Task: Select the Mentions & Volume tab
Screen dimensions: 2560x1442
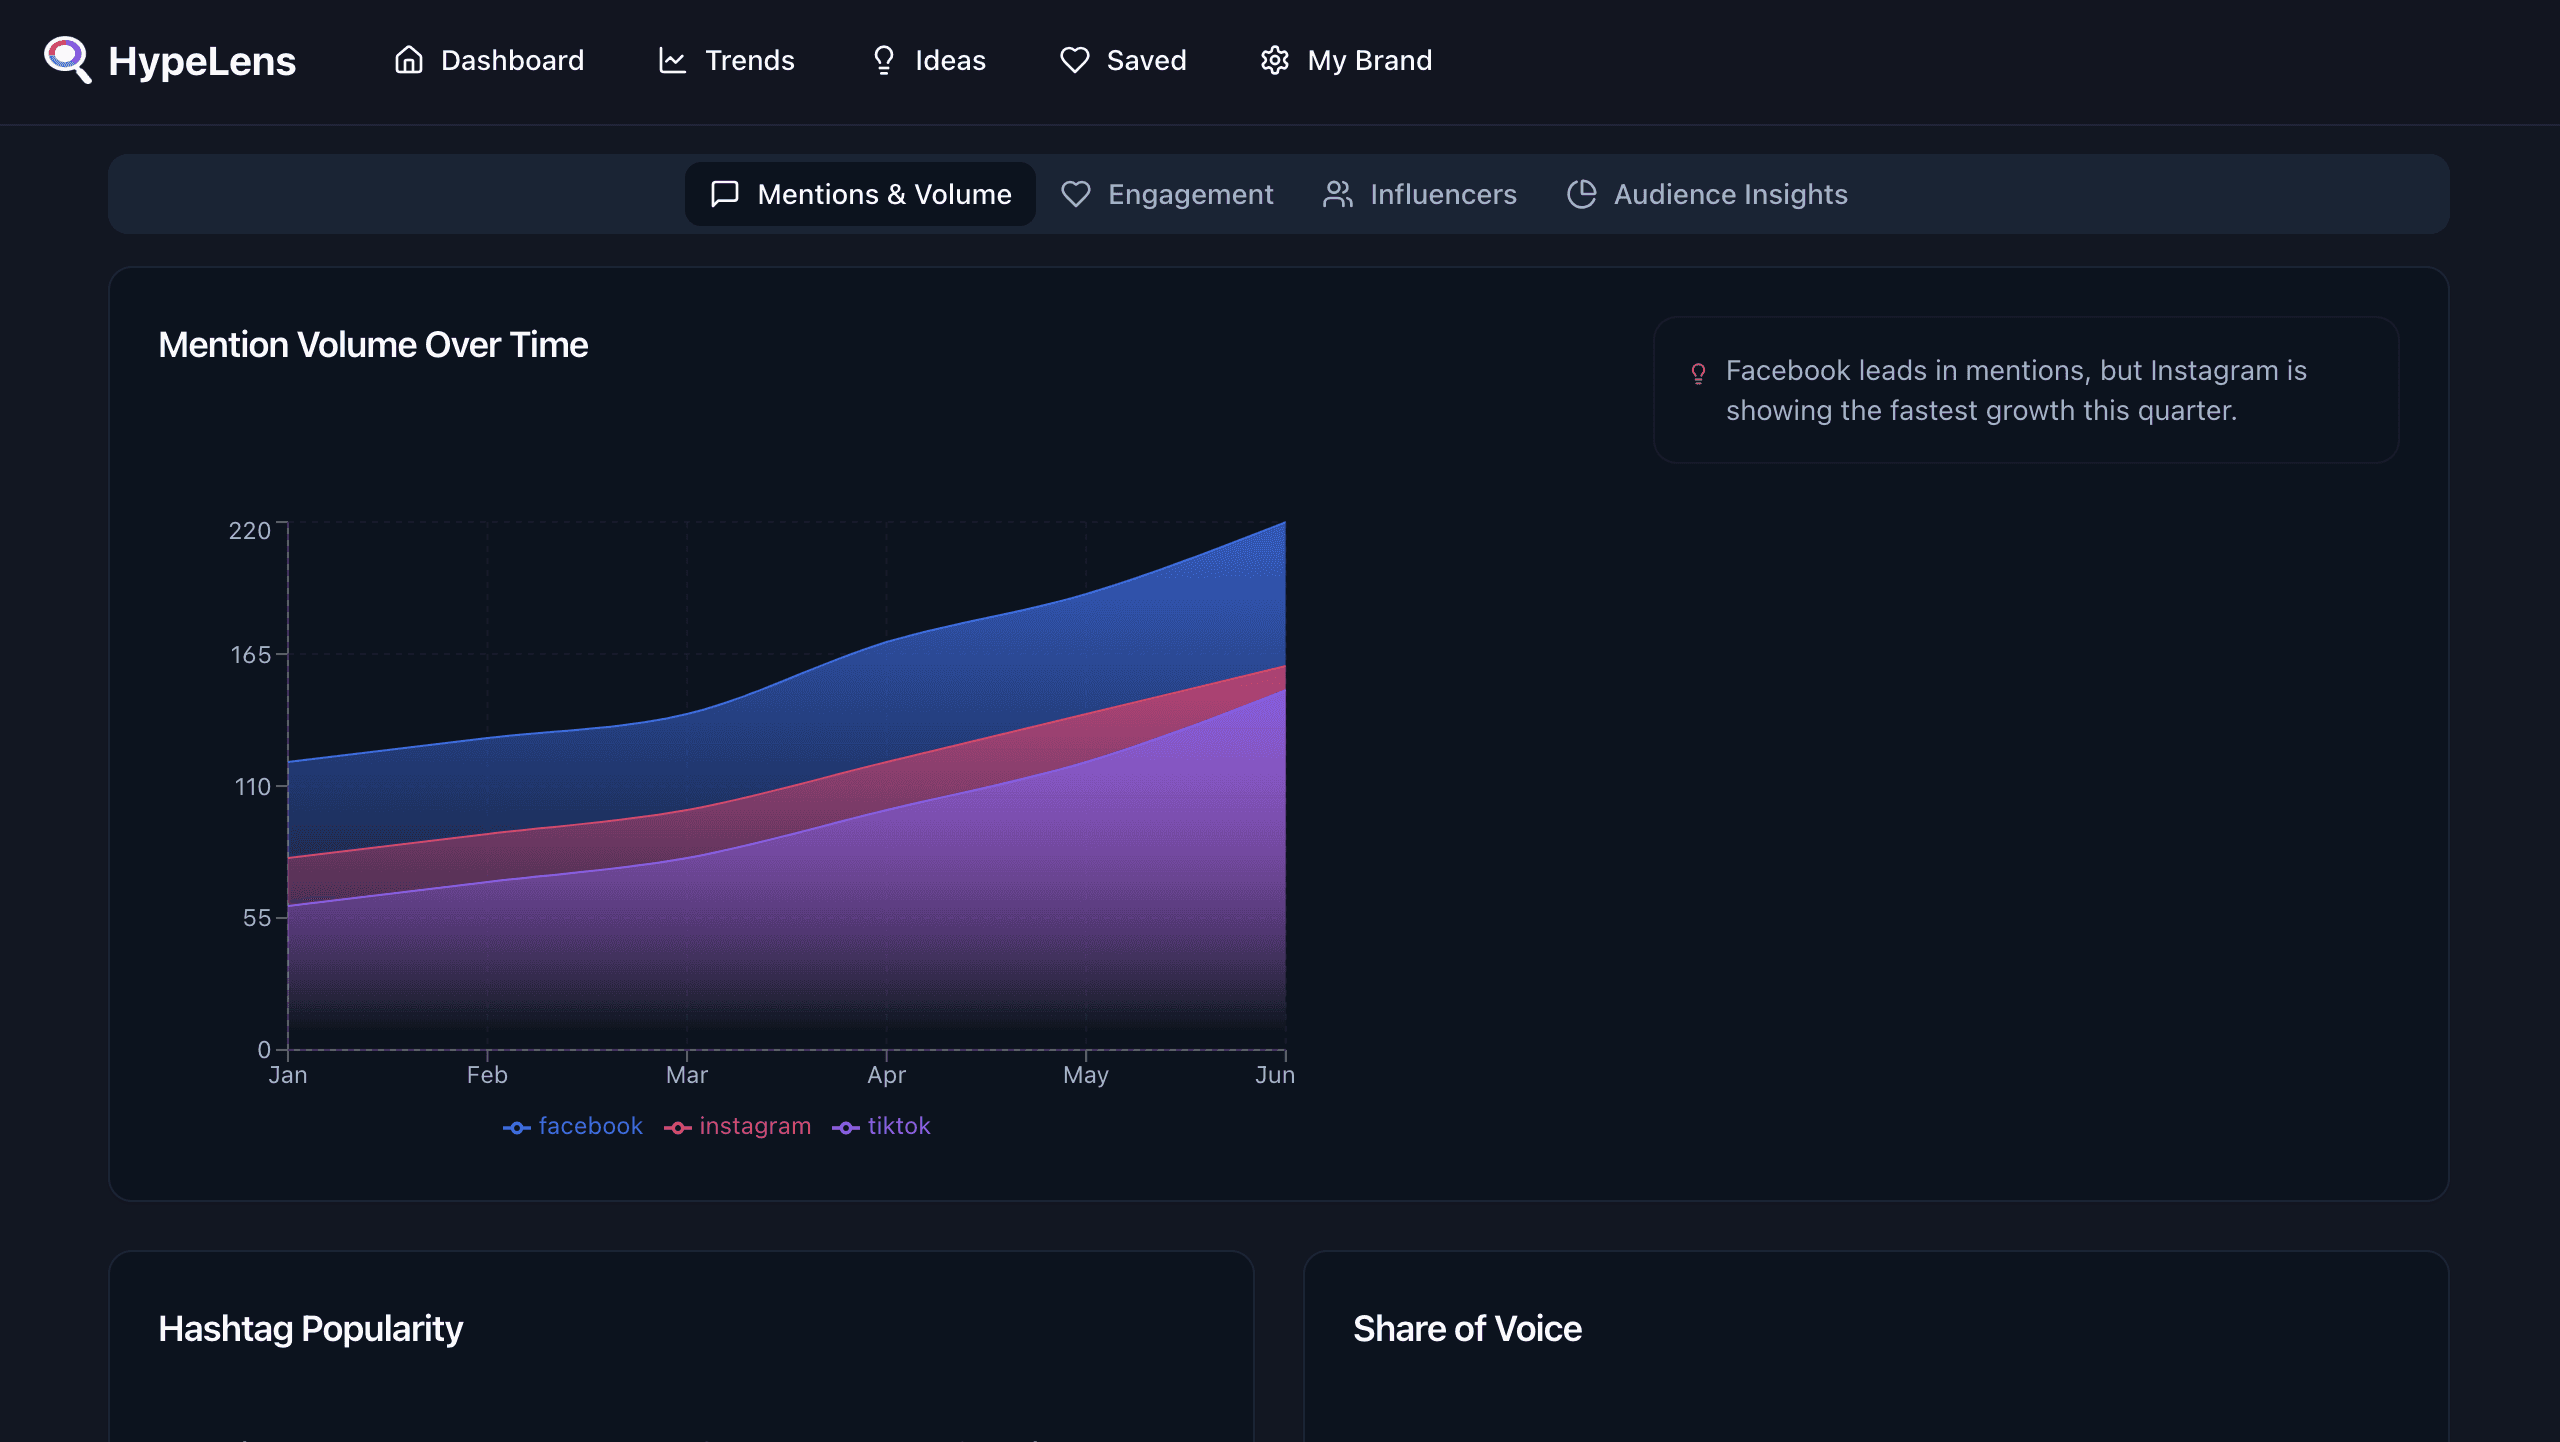Action: click(860, 194)
